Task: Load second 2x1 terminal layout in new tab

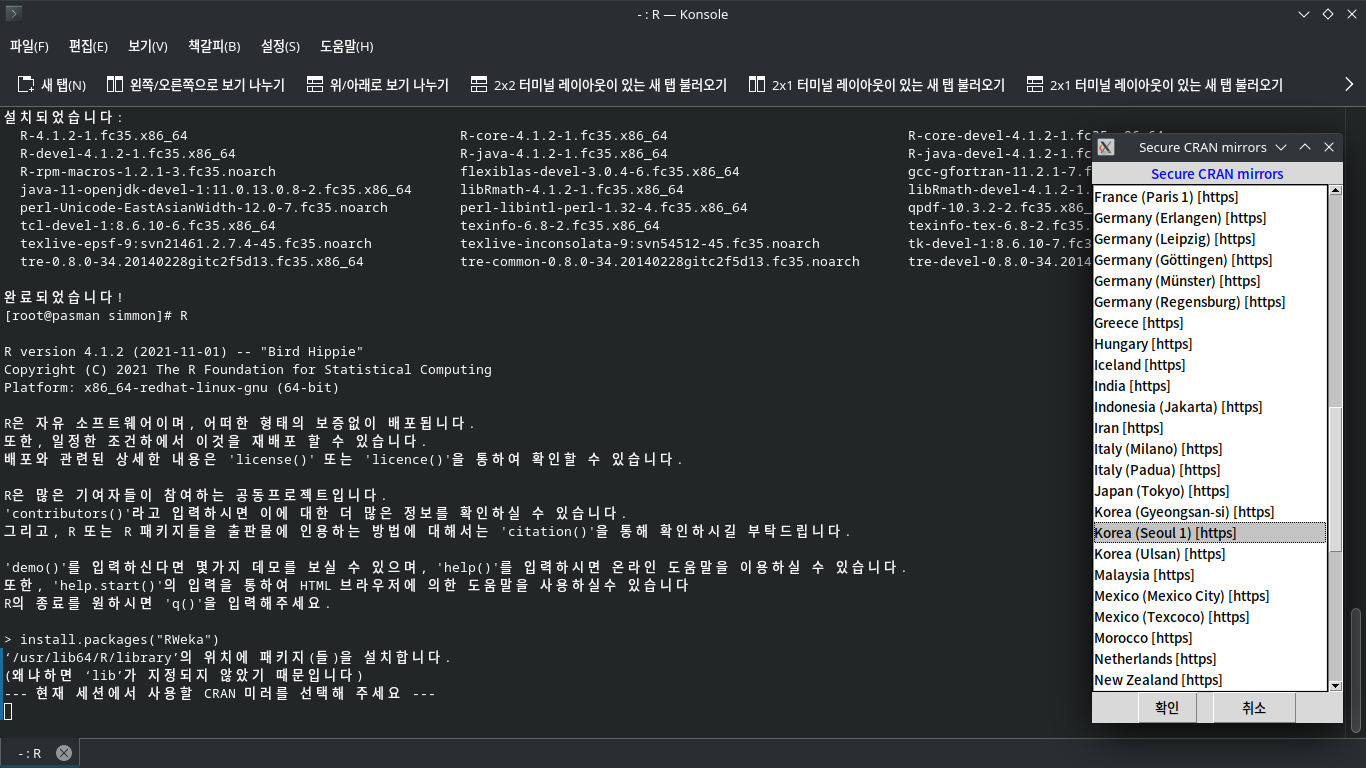Action: point(1154,85)
